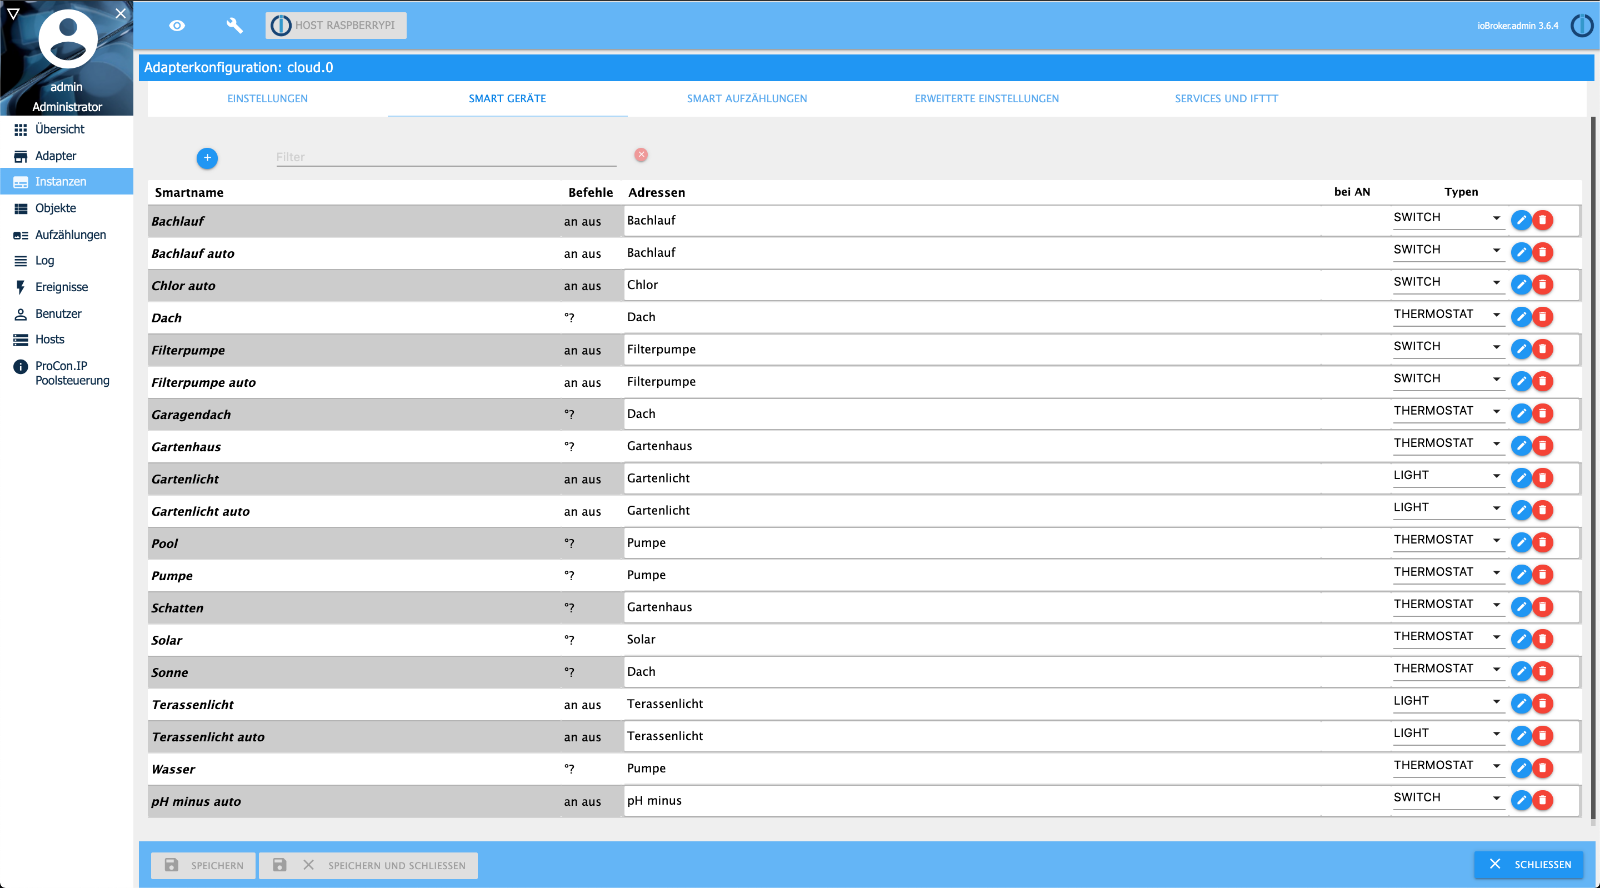Click Speichern und Schliessen button
Viewport: 1600px width, 888px height.
coord(368,865)
